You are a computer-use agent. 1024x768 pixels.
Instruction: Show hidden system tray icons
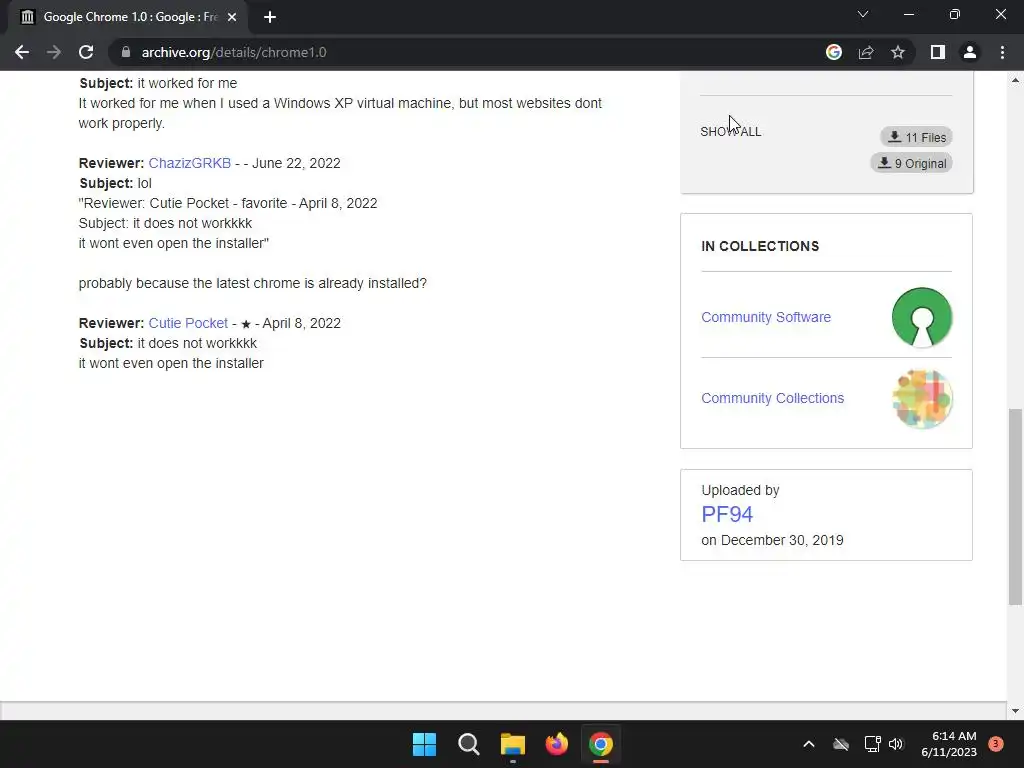coord(808,744)
